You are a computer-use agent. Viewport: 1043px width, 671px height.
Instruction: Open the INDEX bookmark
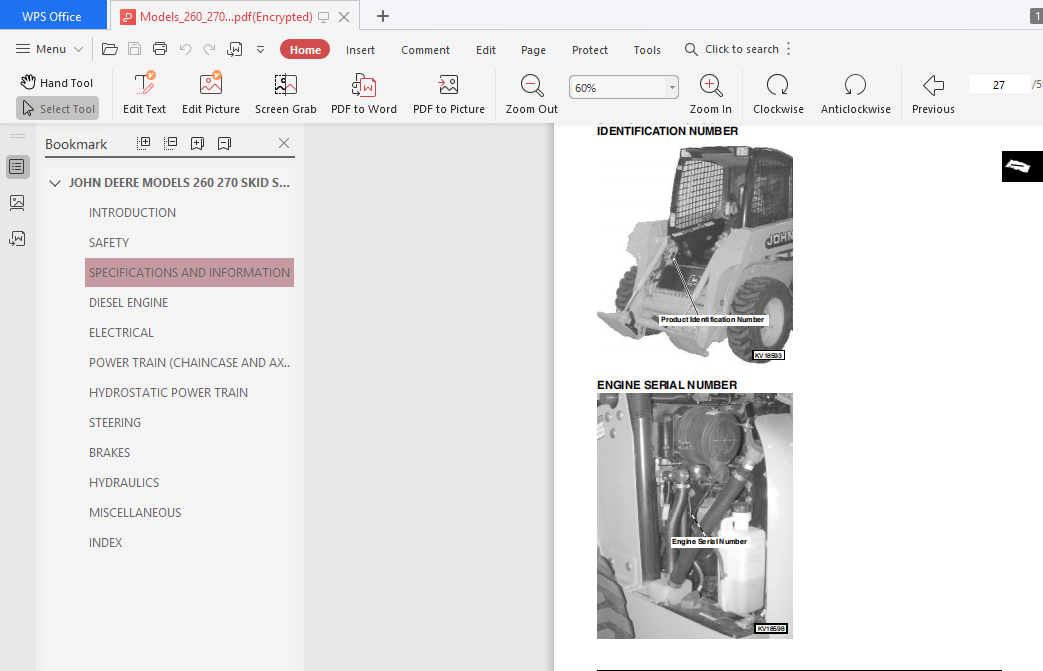click(x=106, y=543)
